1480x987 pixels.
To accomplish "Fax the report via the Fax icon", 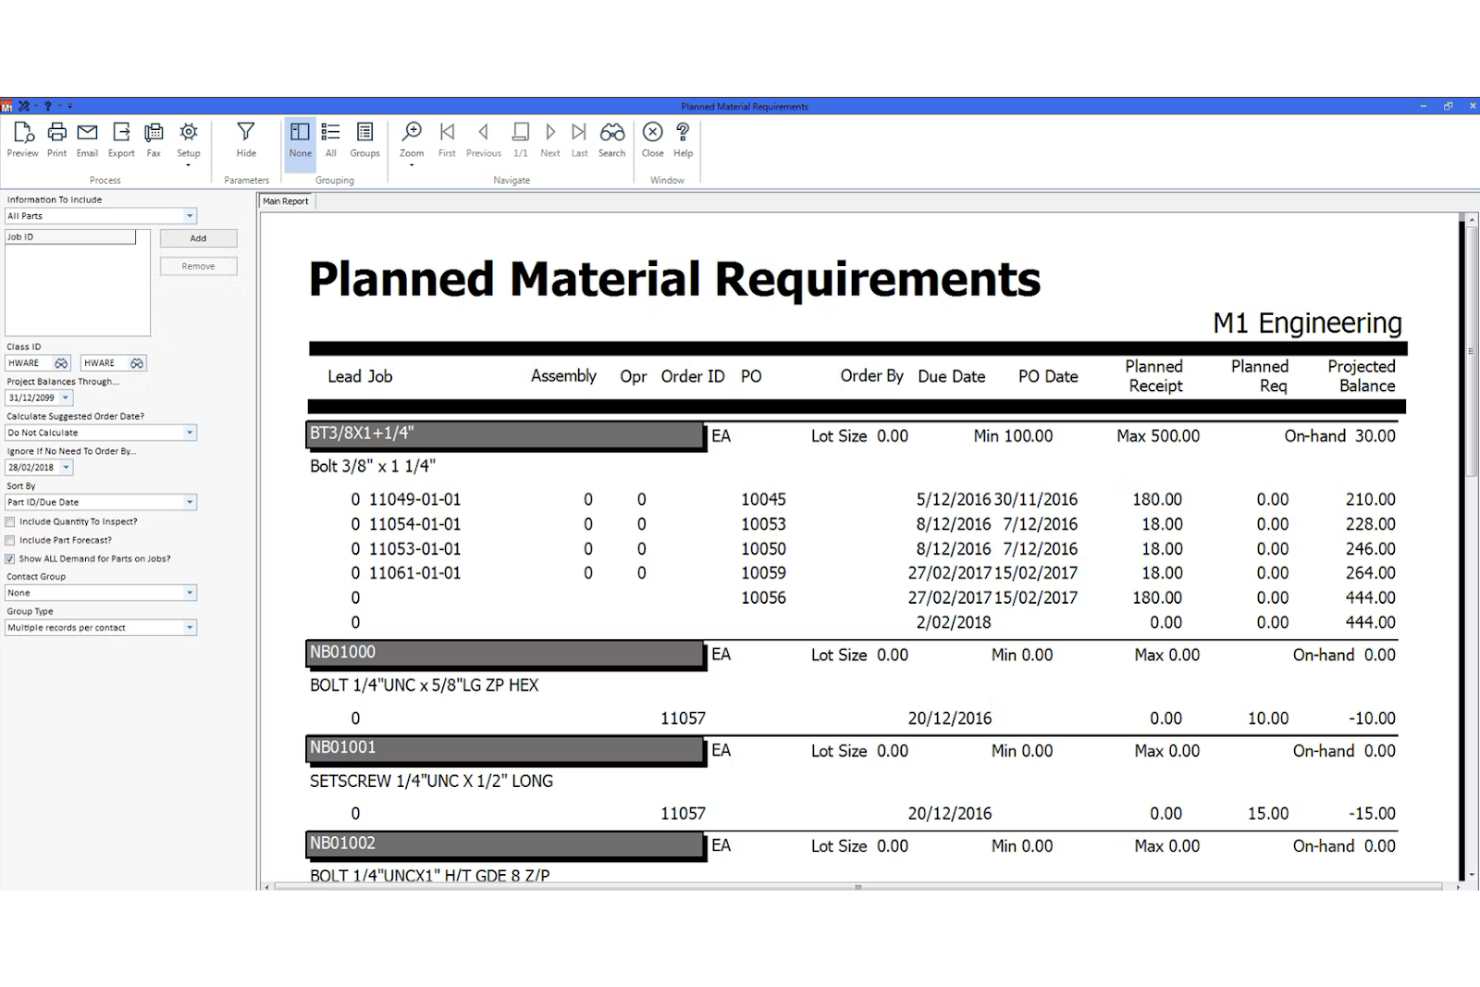I will point(153,140).
